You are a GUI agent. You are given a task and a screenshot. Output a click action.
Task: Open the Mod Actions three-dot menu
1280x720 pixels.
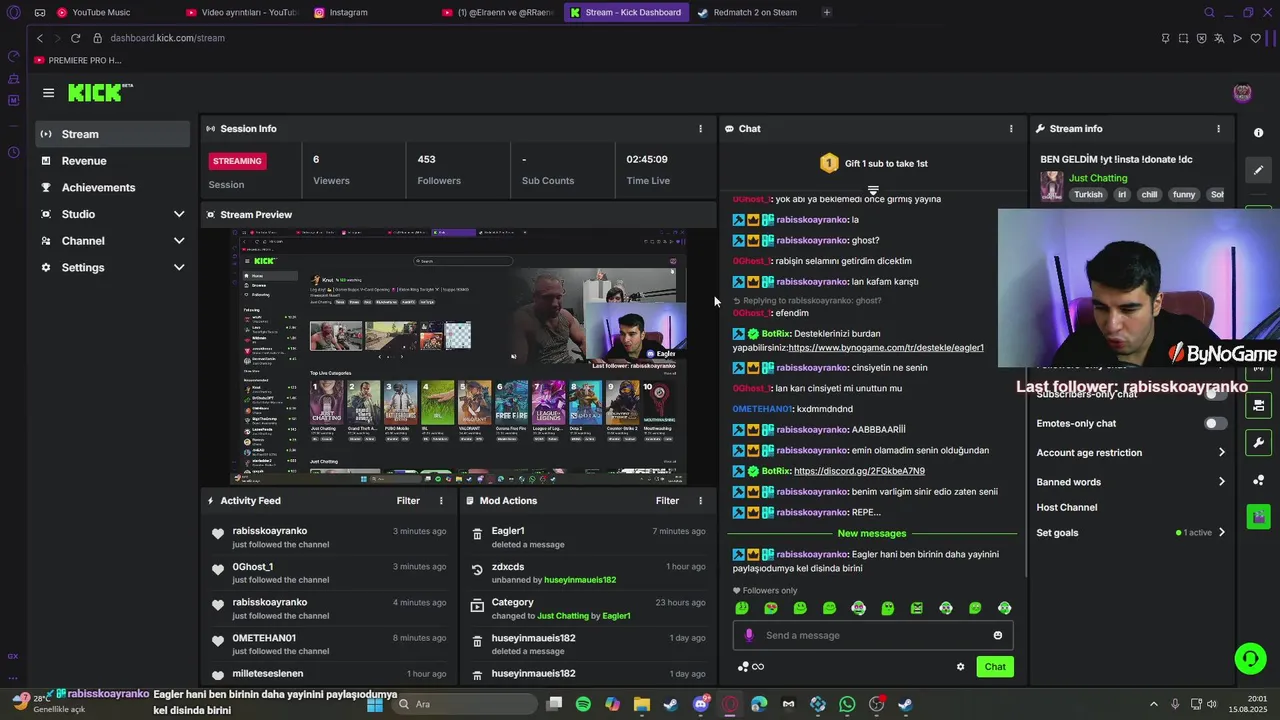click(700, 501)
